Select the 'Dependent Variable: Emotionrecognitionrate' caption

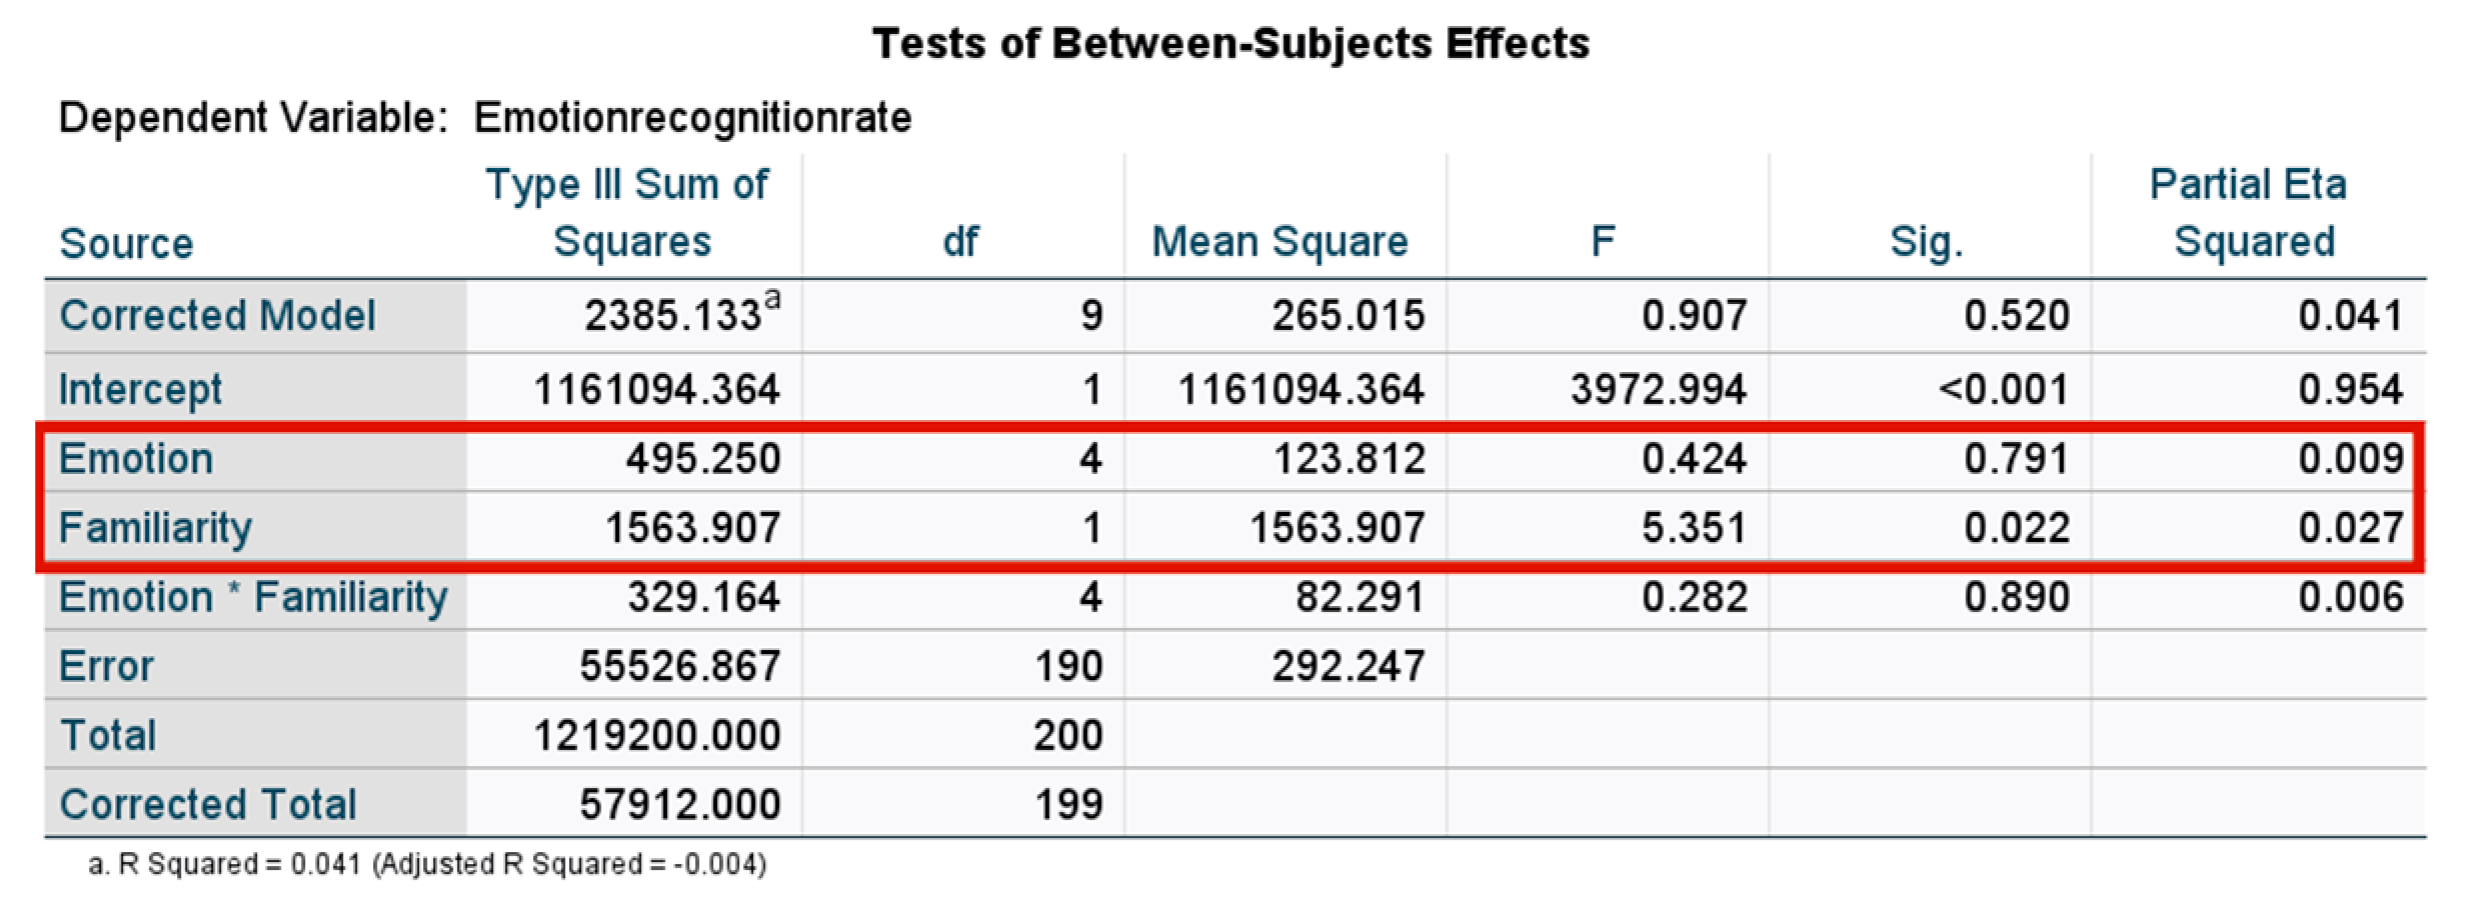click(485, 118)
